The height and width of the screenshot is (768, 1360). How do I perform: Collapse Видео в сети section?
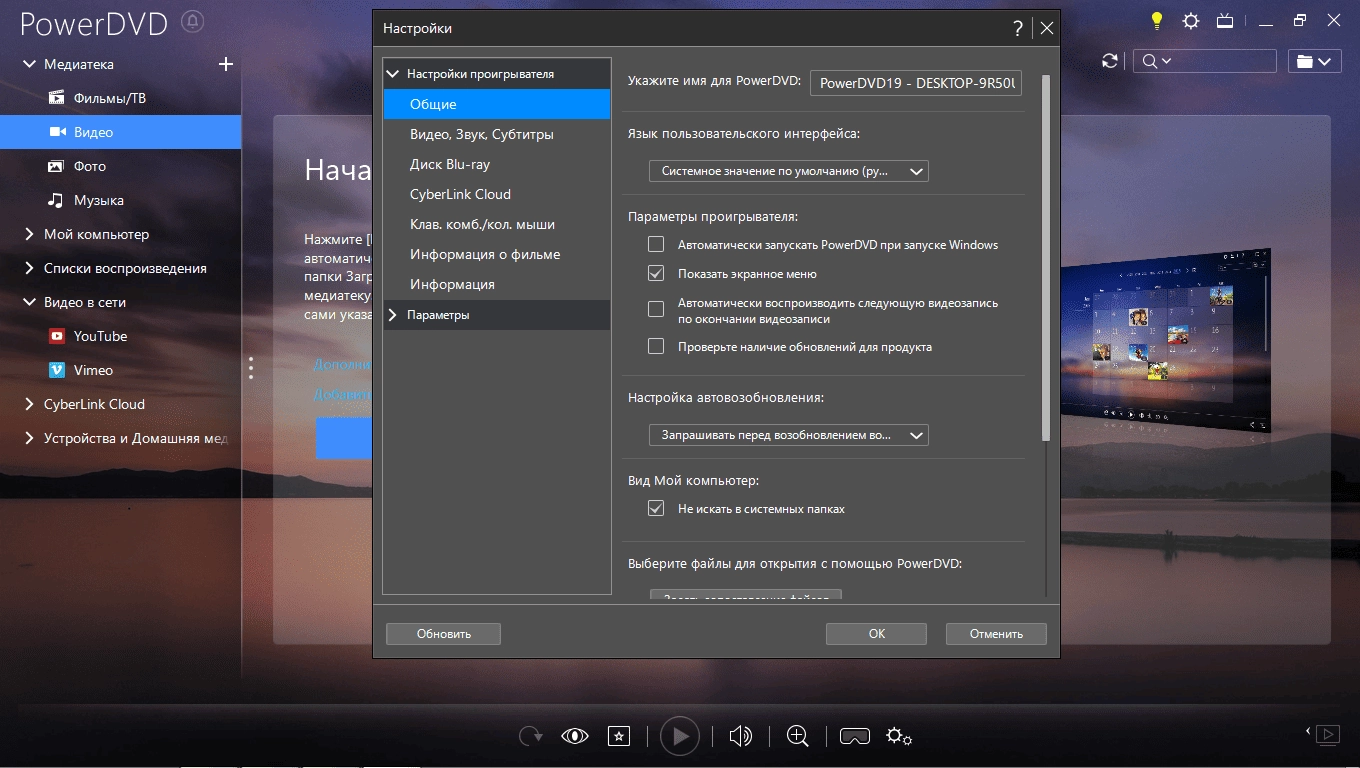tap(29, 302)
